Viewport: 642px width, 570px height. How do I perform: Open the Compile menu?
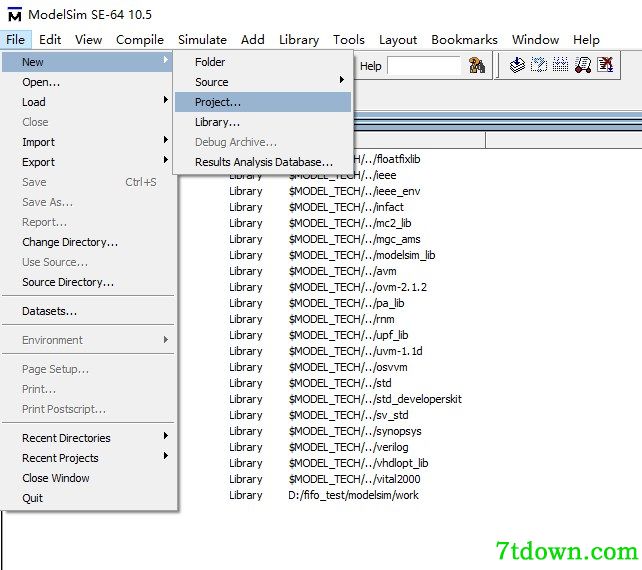140,40
